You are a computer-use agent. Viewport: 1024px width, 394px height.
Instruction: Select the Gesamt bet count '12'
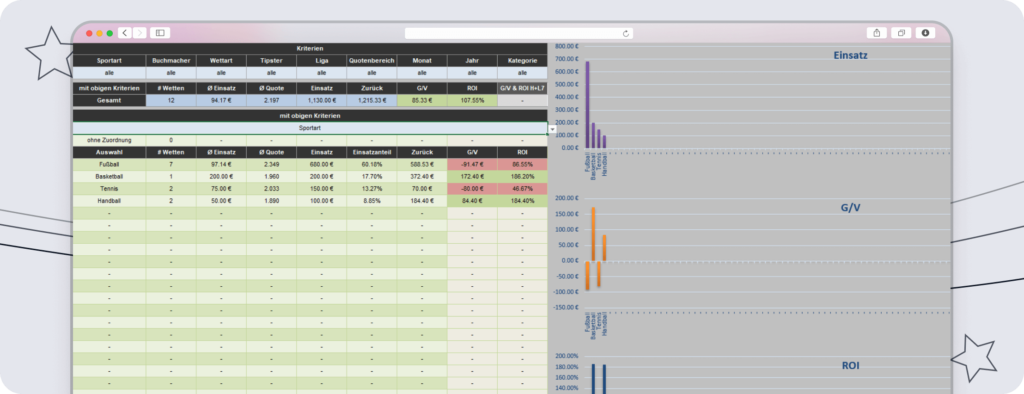(x=171, y=101)
